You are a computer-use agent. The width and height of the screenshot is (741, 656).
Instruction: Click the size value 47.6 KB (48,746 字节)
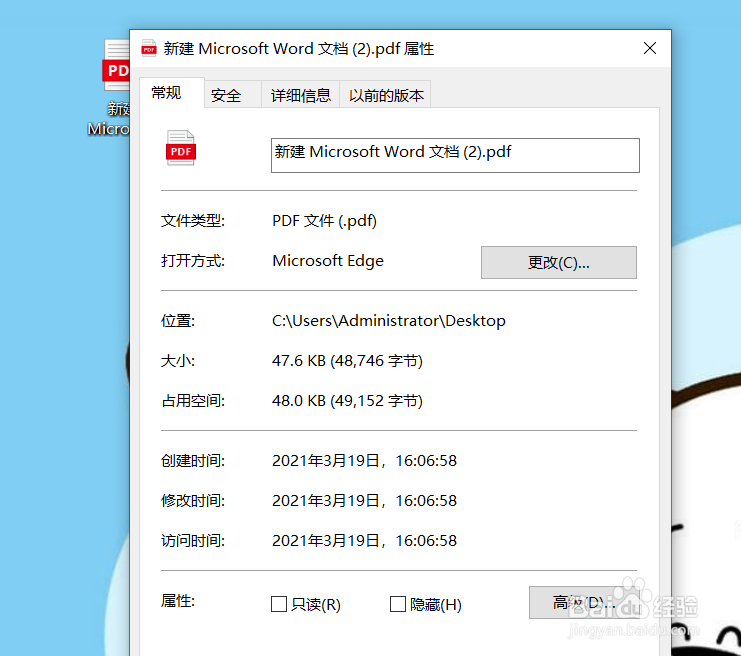(x=347, y=361)
